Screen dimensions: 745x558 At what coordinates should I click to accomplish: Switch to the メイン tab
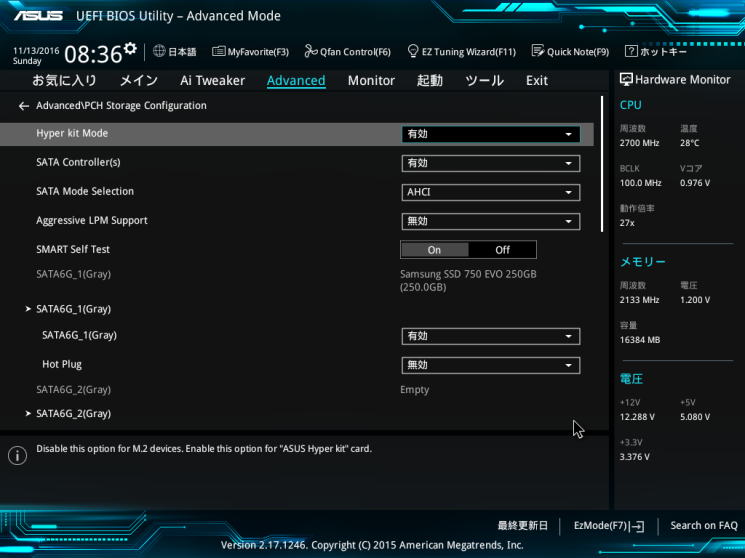(x=139, y=80)
